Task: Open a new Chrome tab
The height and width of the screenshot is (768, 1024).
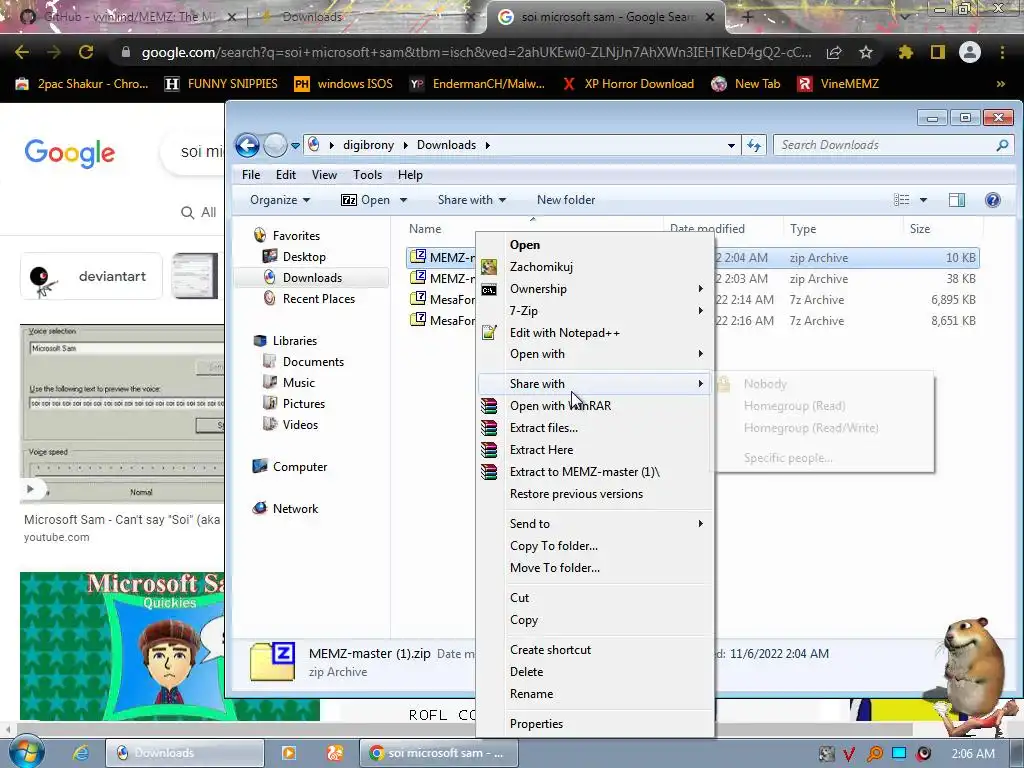Action: pyautogui.click(x=748, y=18)
